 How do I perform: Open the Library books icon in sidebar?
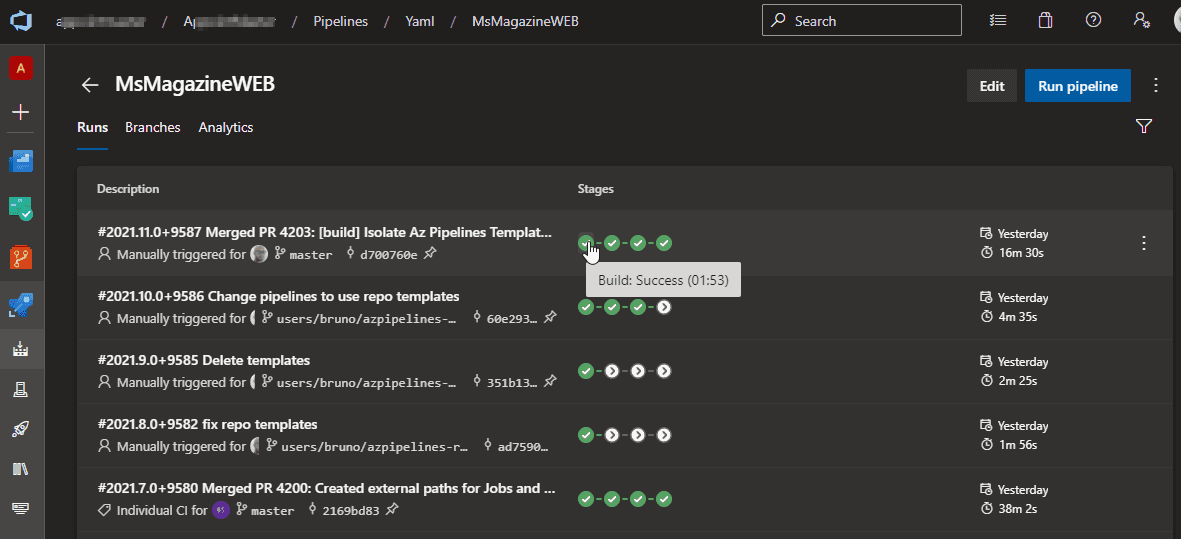tap(21, 469)
